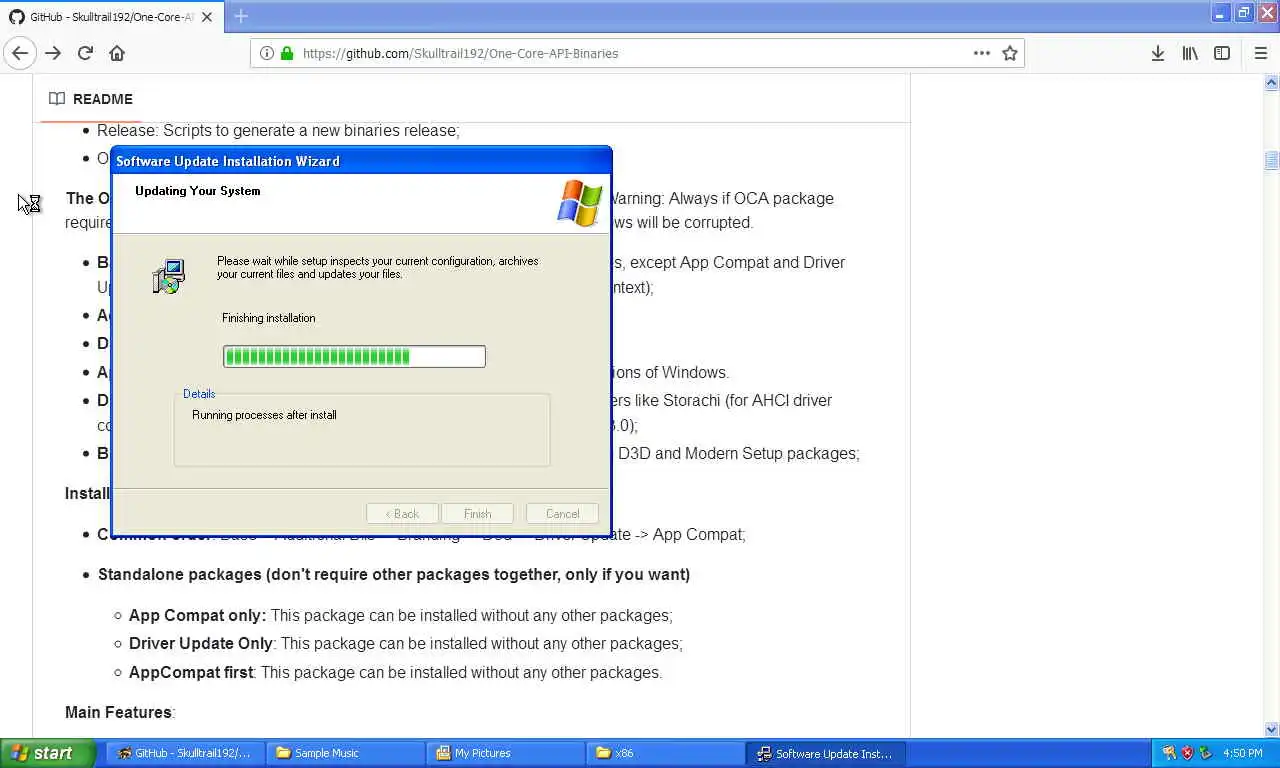Switch to x86 folder taskbar window
Image resolution: width=1280 pixels, height=768 pixels.
(663, 753)
